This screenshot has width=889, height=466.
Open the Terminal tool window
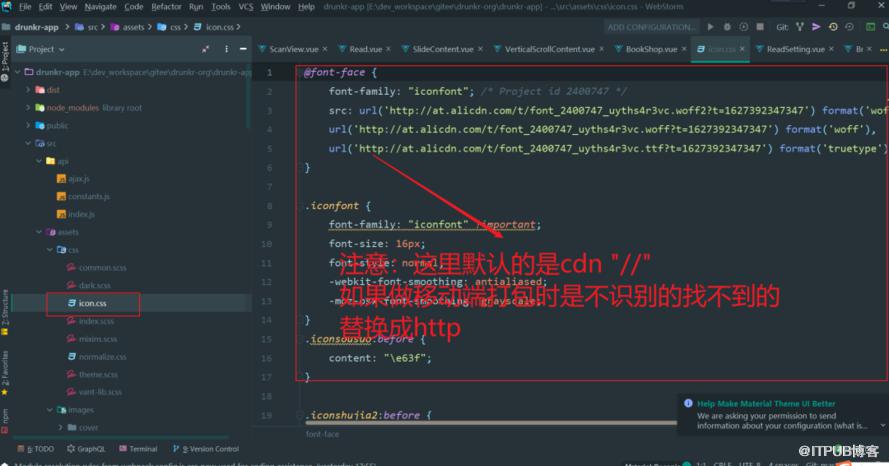(x=138, y=449)
